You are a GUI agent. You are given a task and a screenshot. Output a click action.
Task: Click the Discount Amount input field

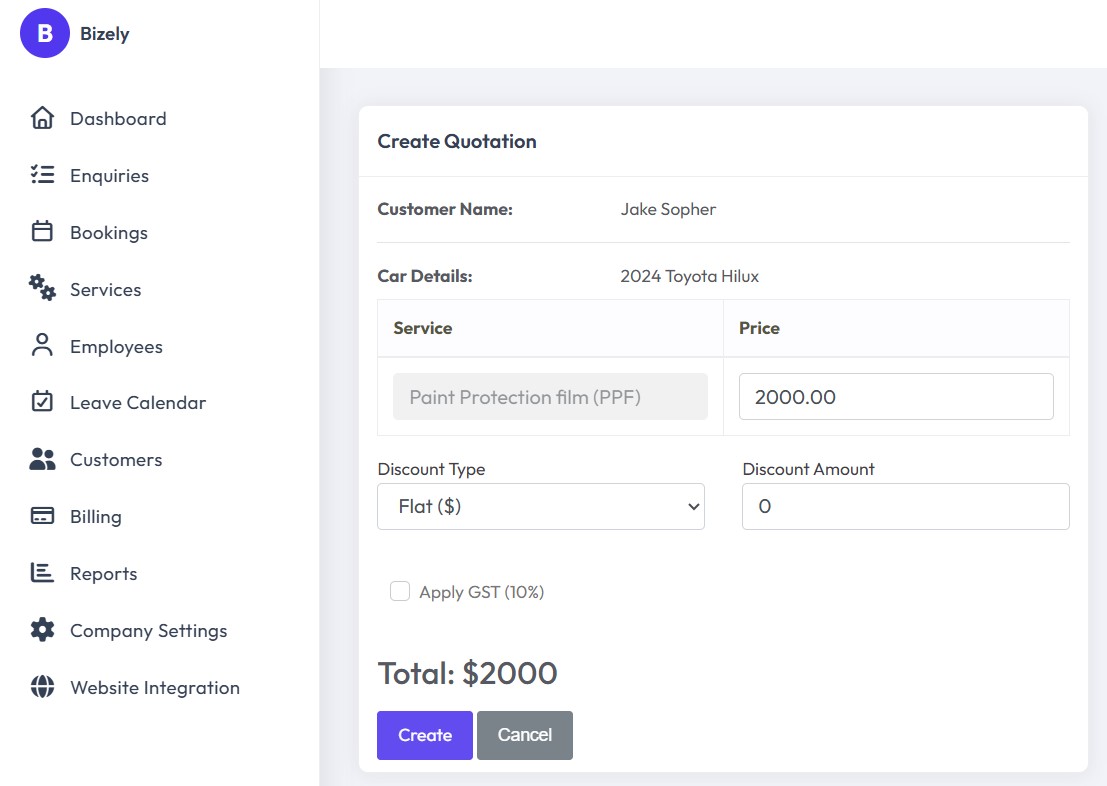pos(906,506)
